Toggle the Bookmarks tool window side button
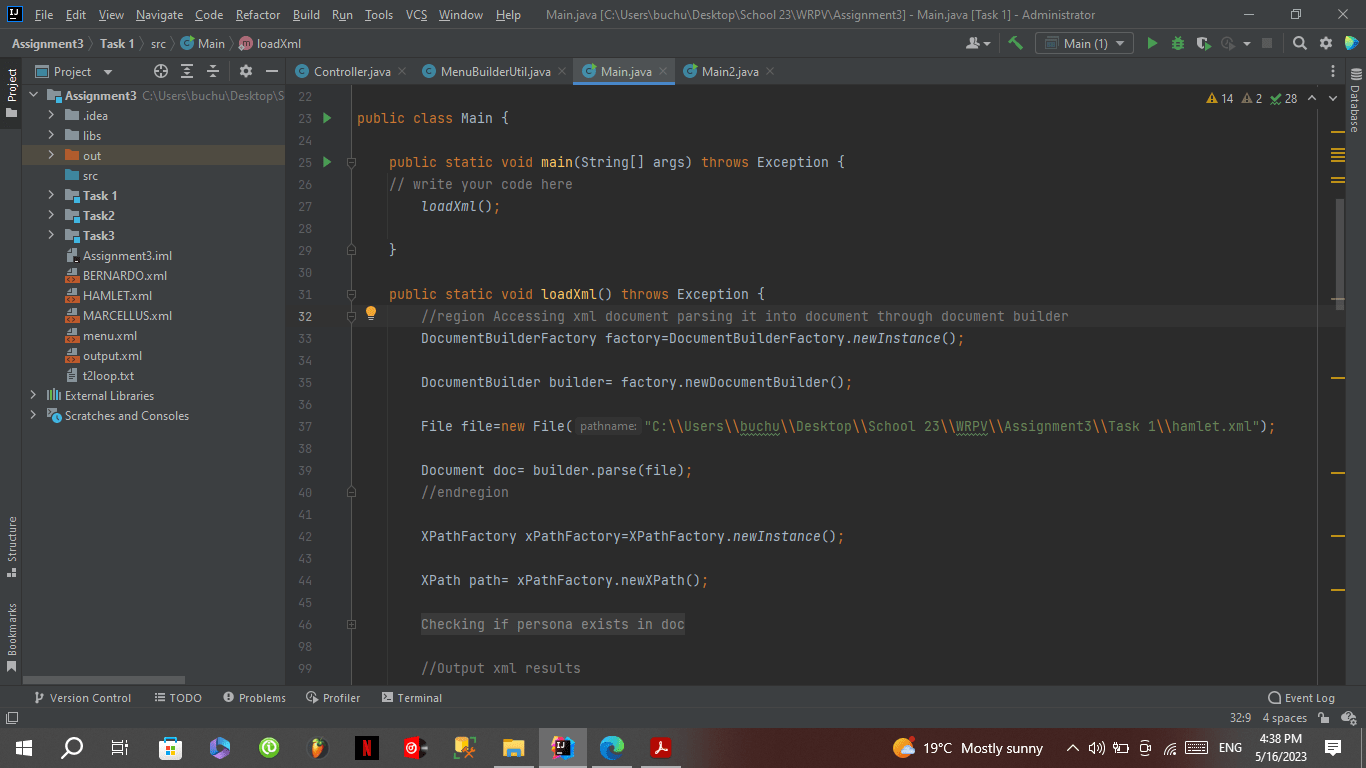1366x768 pixels. click(x=11, y=637)
